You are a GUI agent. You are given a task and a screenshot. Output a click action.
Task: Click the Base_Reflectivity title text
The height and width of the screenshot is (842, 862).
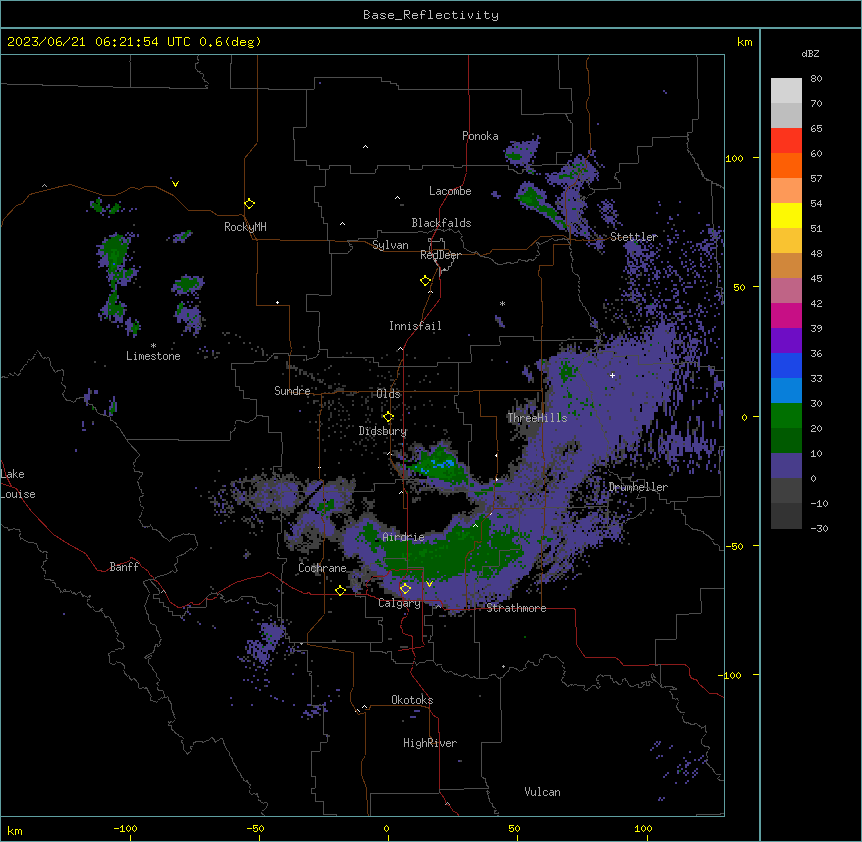tap(431, 15)
